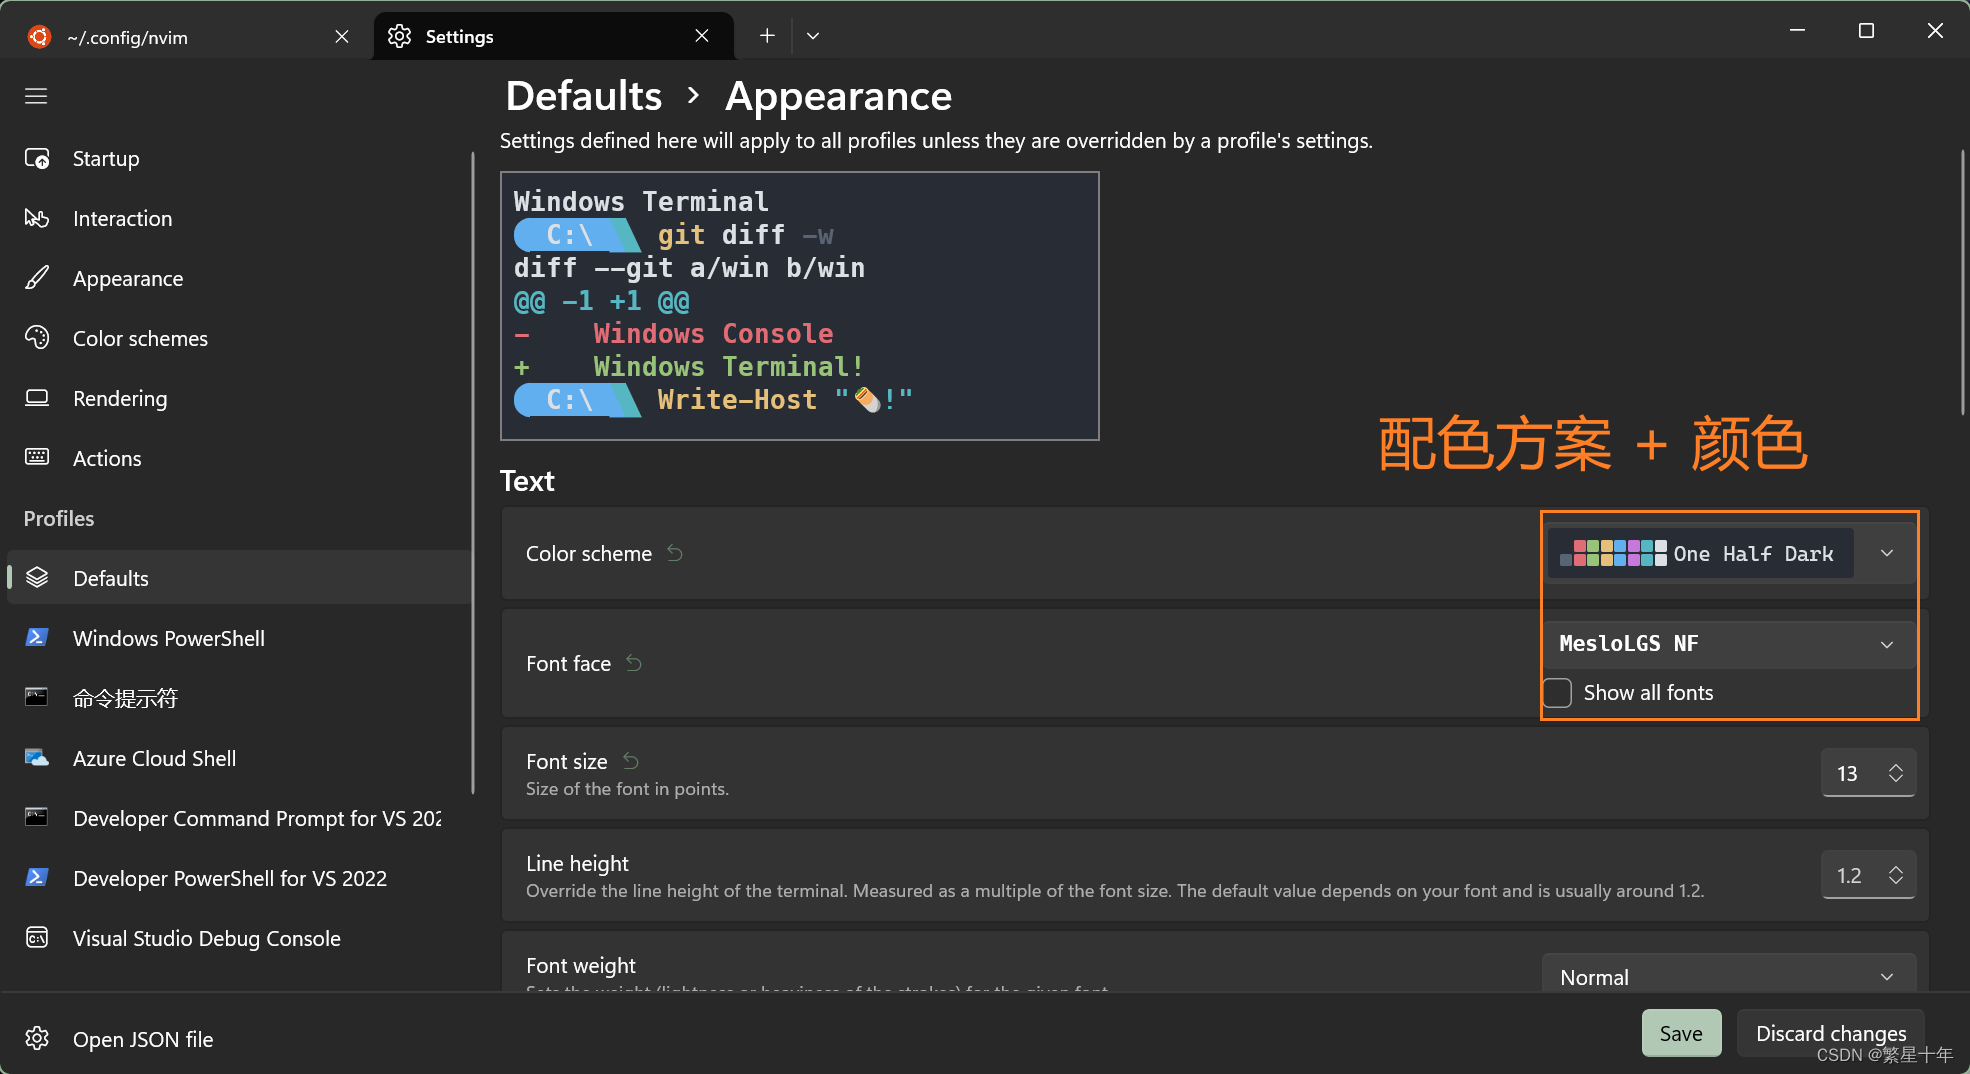This screenshot has height=1074, width=1970.
Task: Adjust the Font size stepper arrows
Action: coord(1896,773)
